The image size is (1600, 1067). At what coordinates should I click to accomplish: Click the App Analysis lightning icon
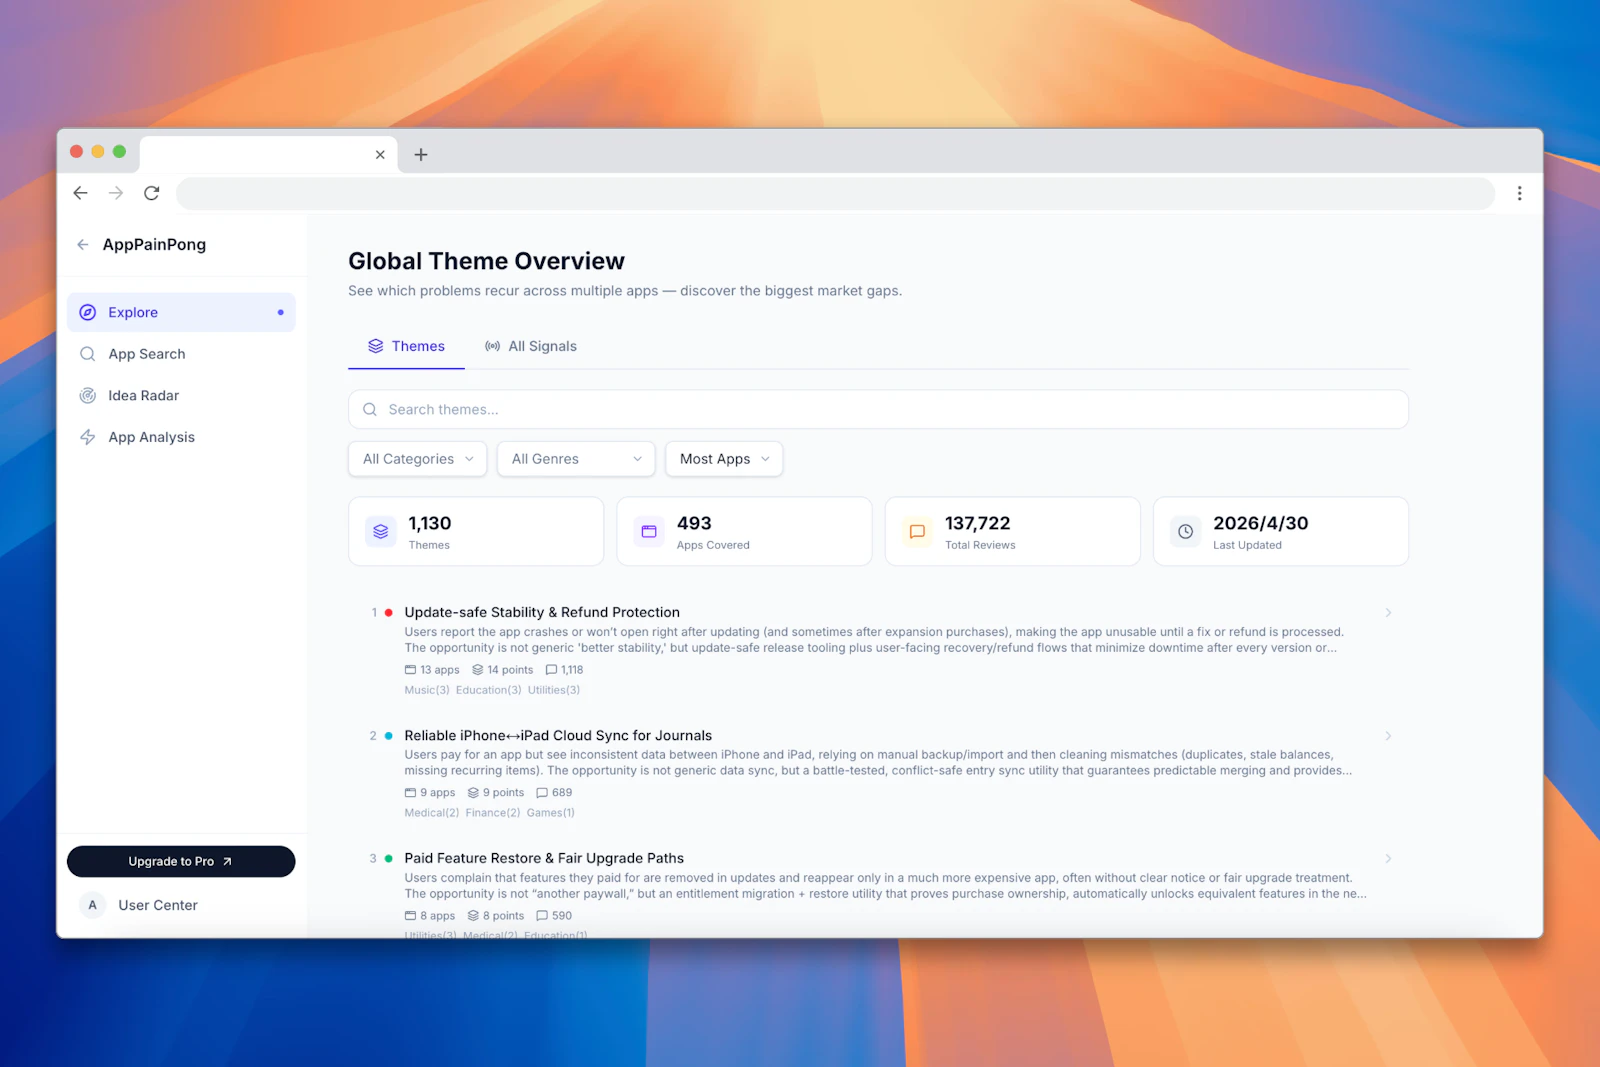tap(88, 437)
